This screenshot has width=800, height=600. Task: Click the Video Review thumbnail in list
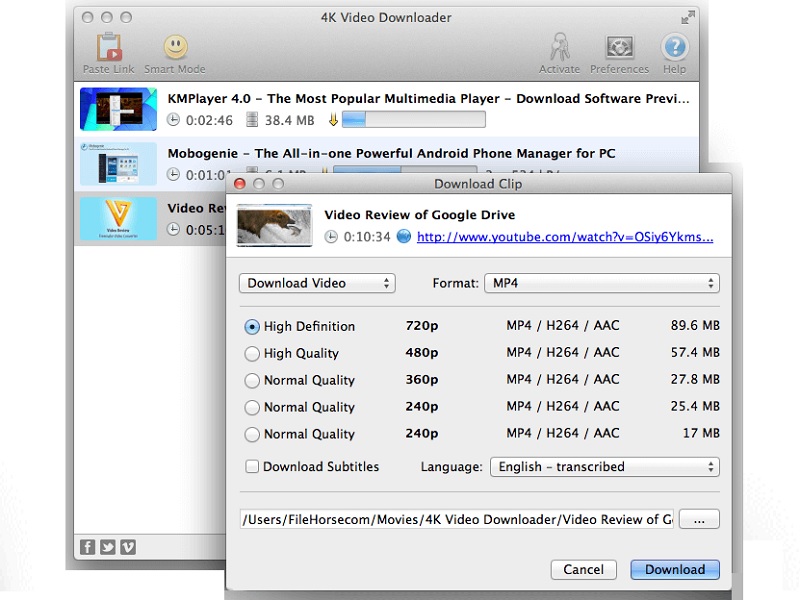[x=118, y=218]
